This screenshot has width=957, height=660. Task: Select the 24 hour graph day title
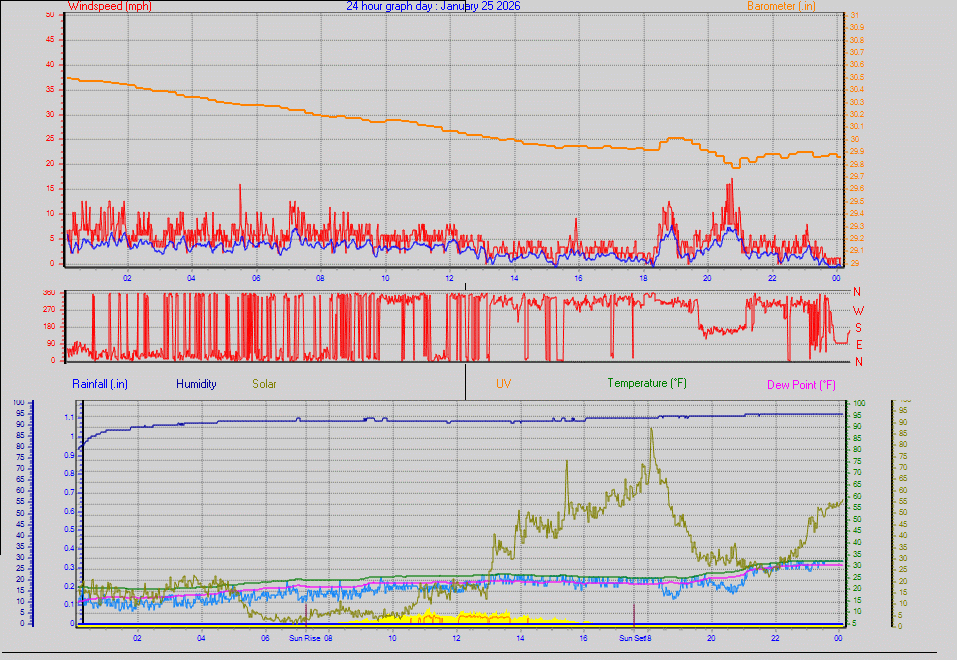point(433,6)
